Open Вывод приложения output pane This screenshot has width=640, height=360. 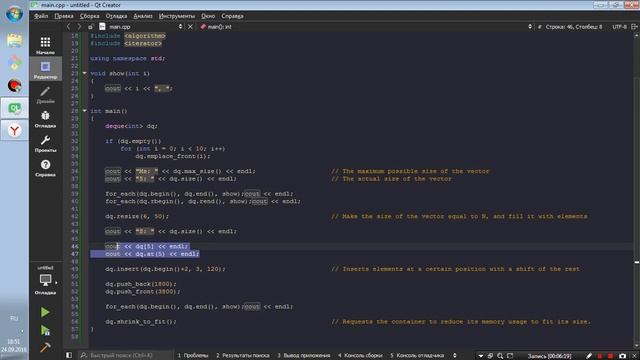coord(304,356)
